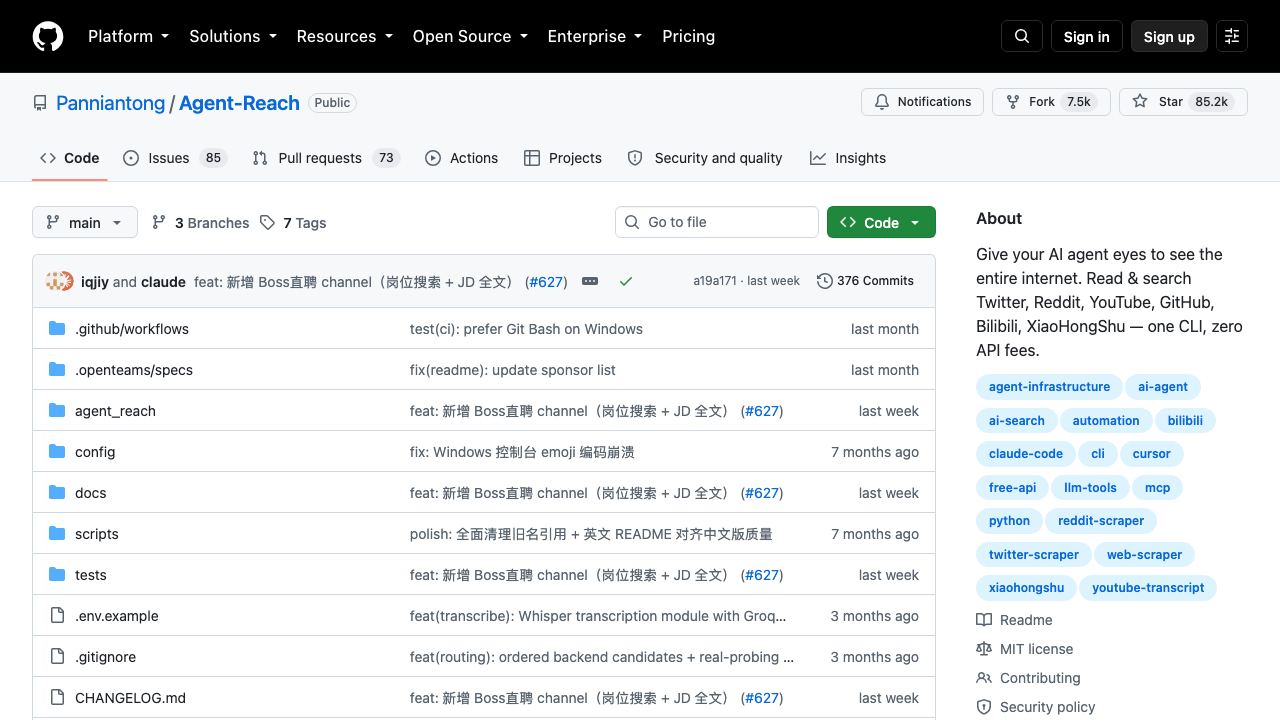Open the config folder
The image size is (1280, 720).
[95, 452]
